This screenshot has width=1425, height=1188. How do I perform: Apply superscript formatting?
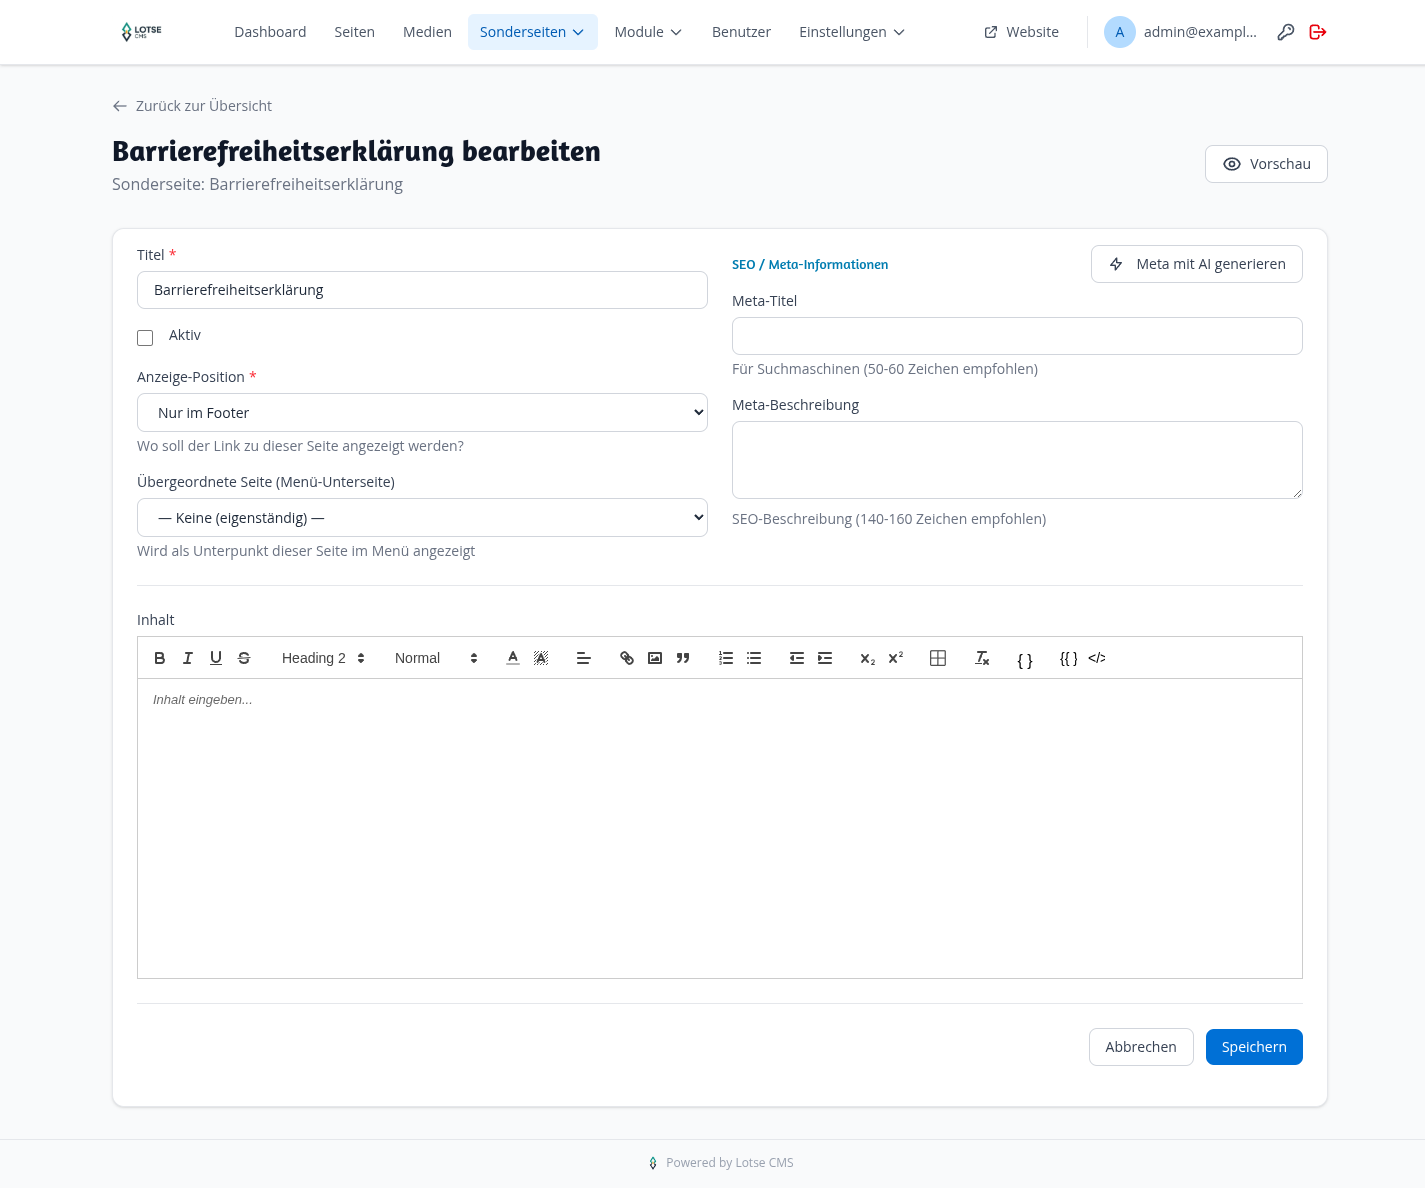[896, 658]
